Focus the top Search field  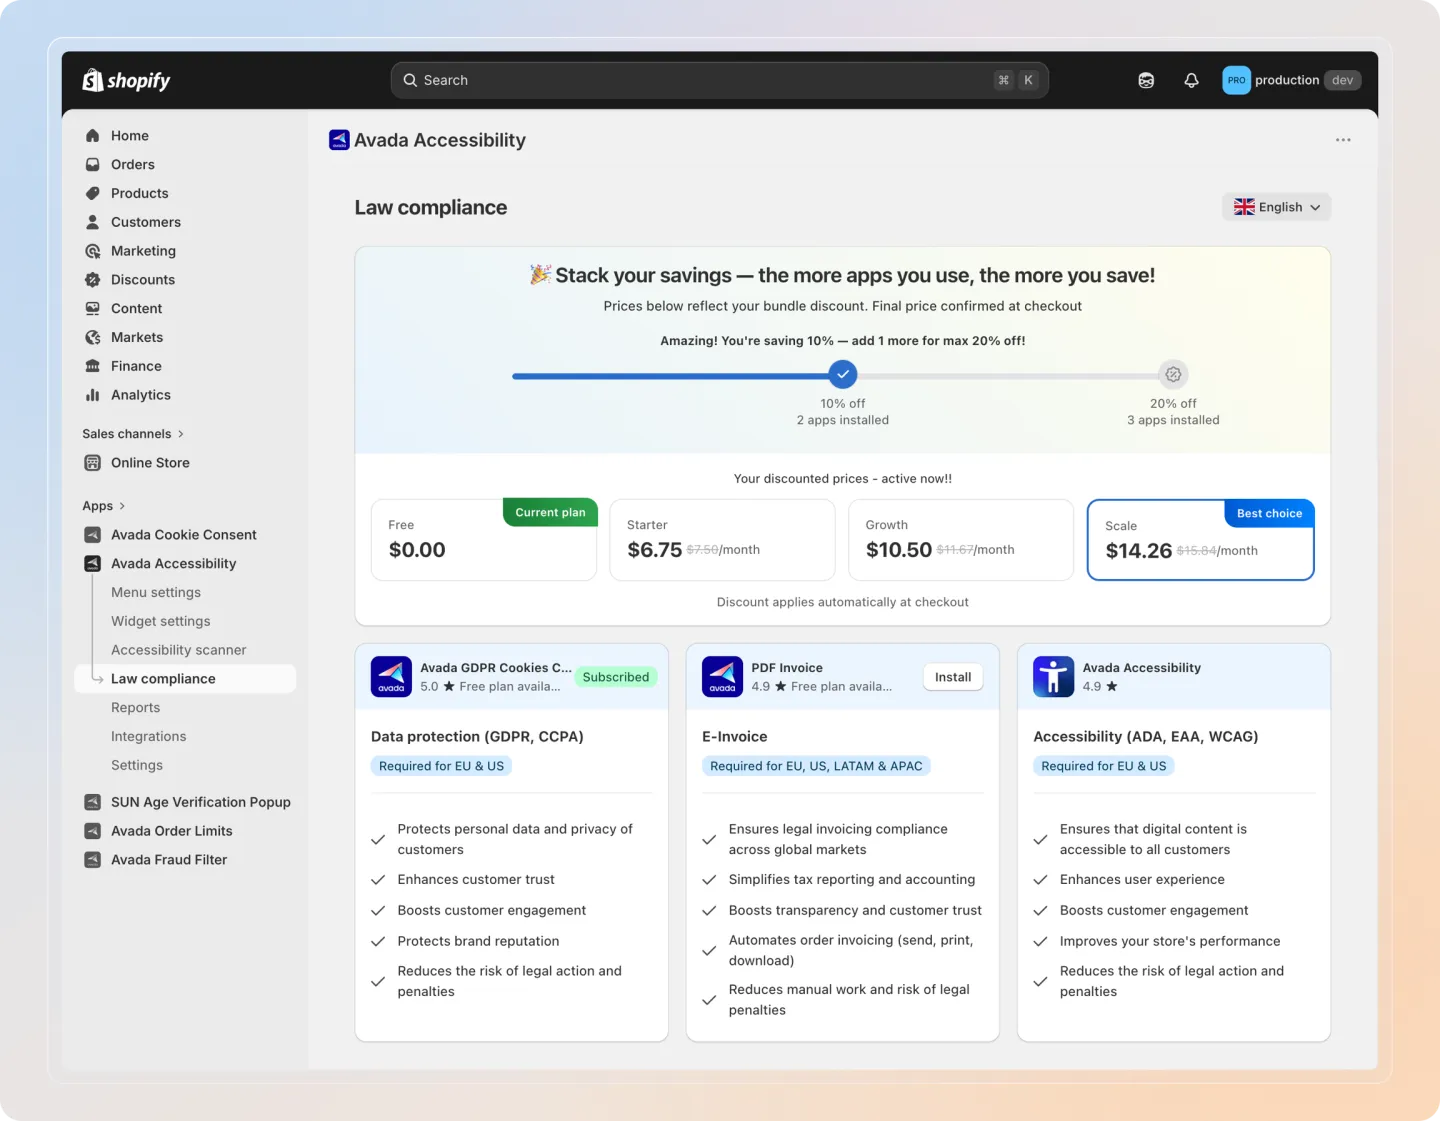click(x=719, y=80)
